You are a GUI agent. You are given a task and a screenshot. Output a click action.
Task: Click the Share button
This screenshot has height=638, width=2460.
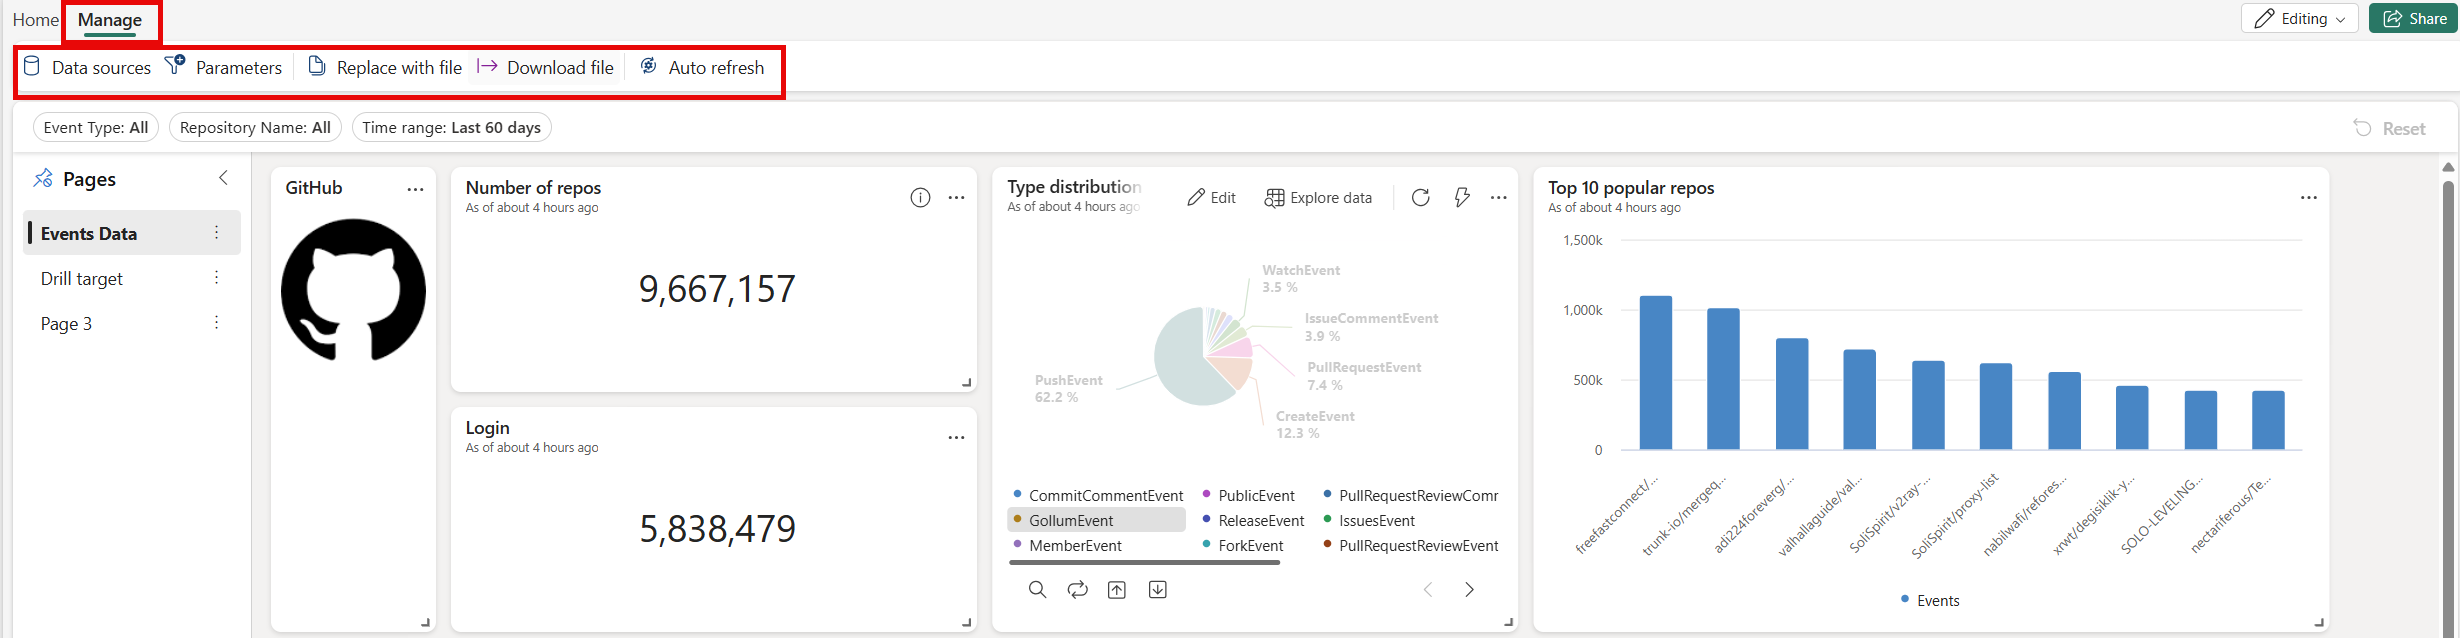point(2413,19)
